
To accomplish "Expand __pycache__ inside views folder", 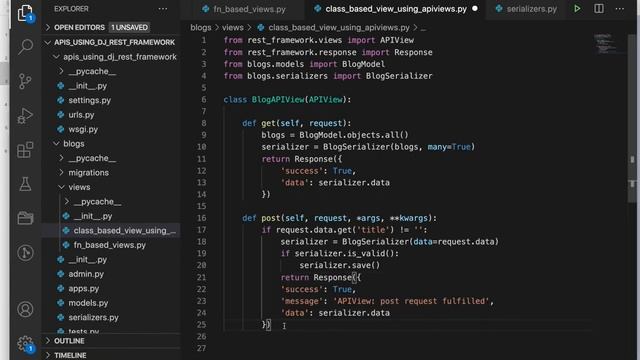I will tap(67, 202).
